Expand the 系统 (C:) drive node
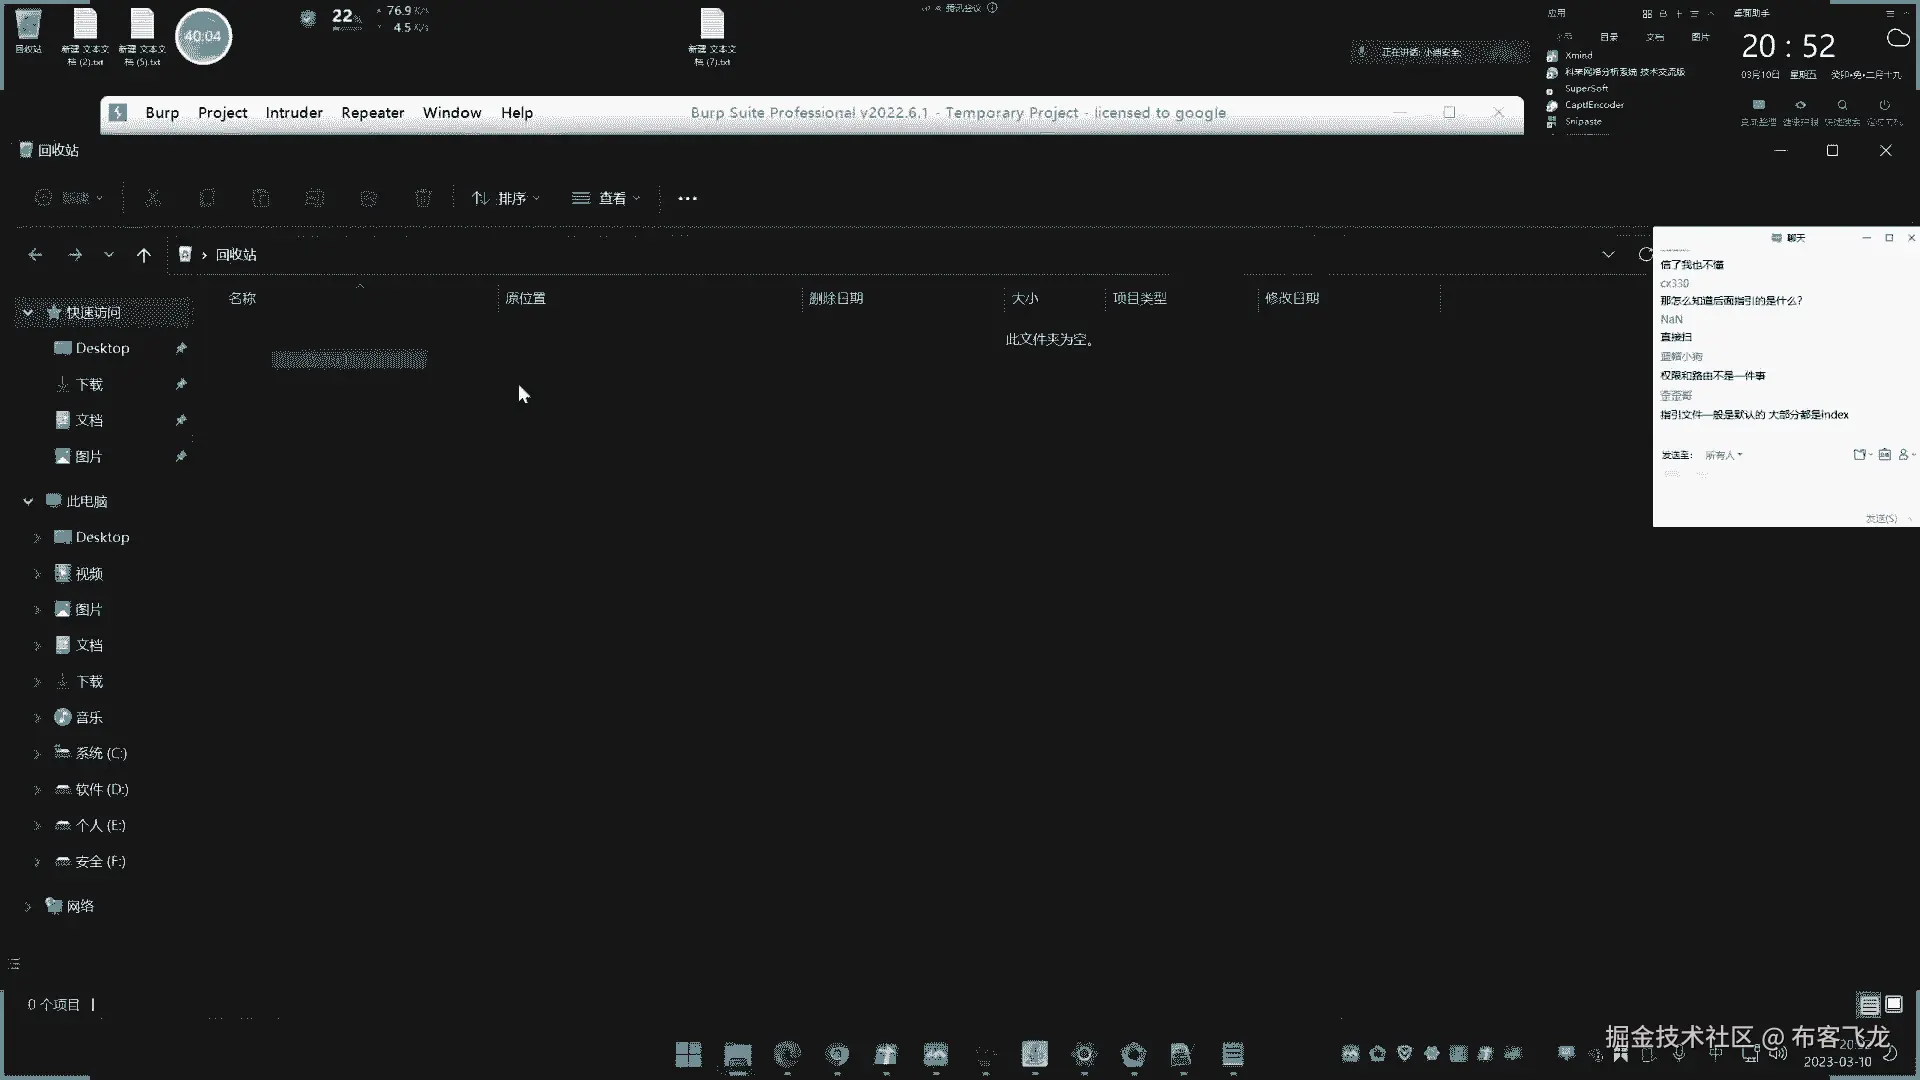This screenshot has width=1920, height=1080. pos(37,753)
